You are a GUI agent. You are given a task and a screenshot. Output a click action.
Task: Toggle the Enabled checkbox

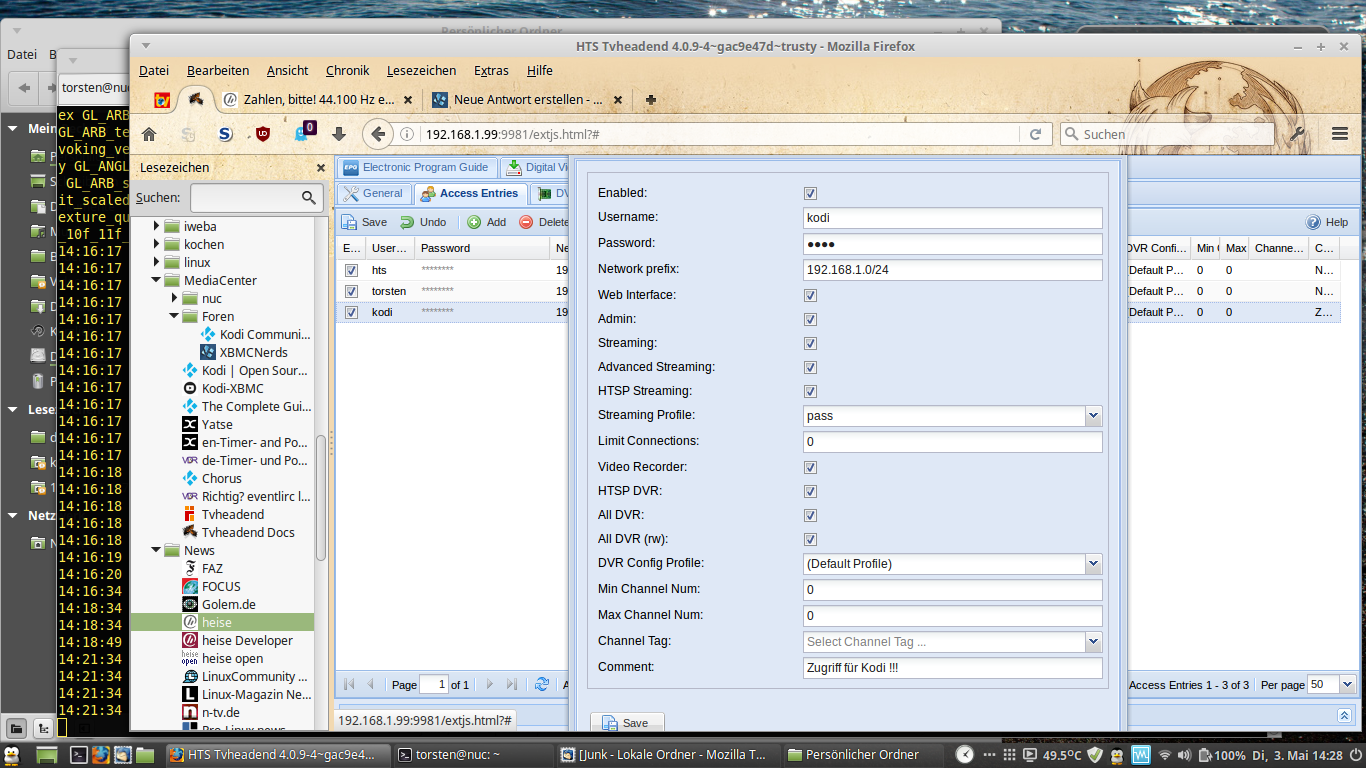(x=810, y=193)
